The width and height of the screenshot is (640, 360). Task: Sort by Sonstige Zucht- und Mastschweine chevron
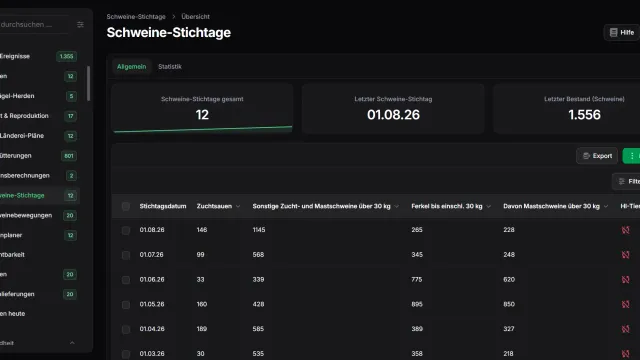click(396, 207)
